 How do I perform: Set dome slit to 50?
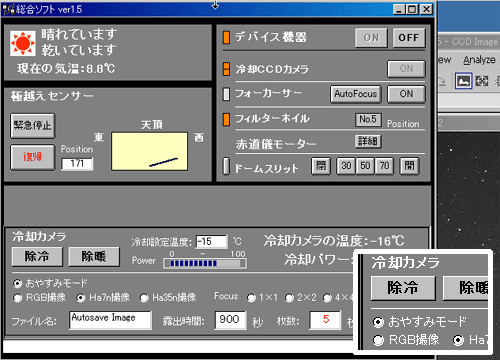tap(365, 166)
